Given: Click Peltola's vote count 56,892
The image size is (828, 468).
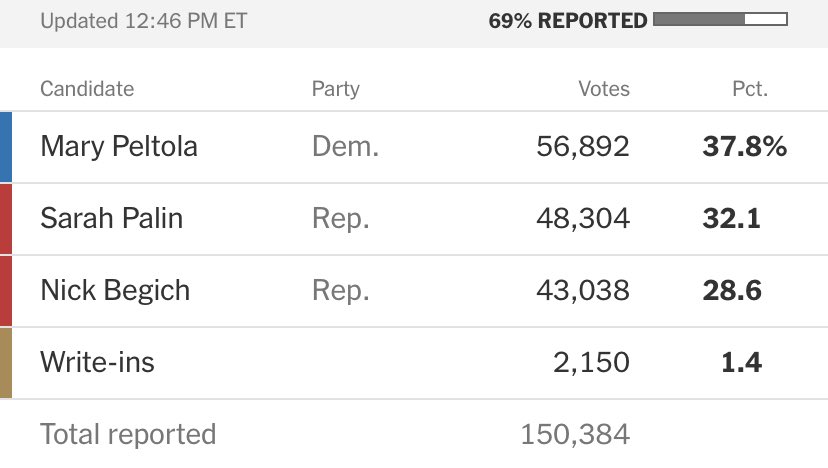Looking at the screenshot, I should pos(583,146).
